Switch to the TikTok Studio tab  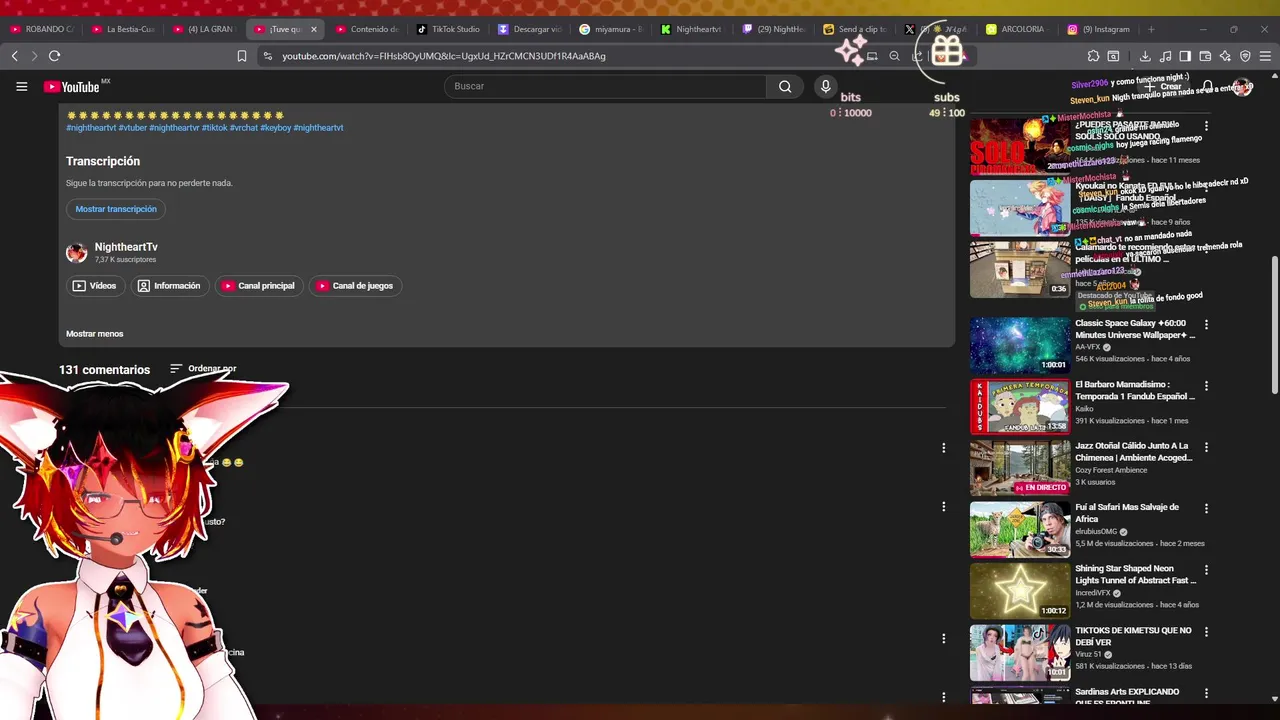[447, 29]
